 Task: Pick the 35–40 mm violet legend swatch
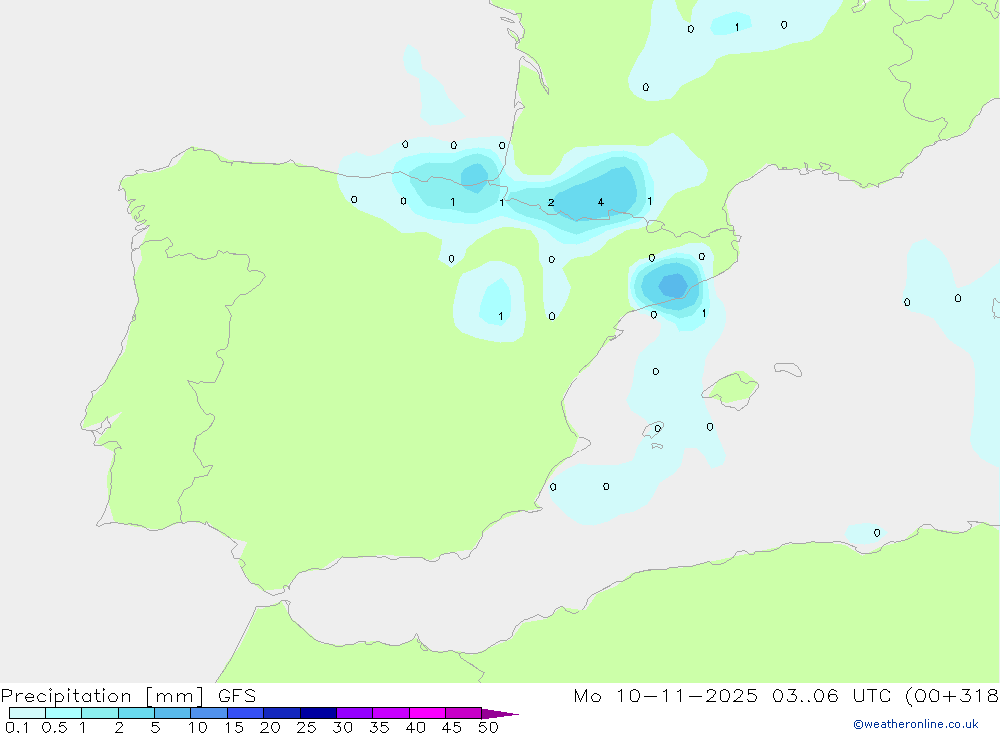(391, 713)
